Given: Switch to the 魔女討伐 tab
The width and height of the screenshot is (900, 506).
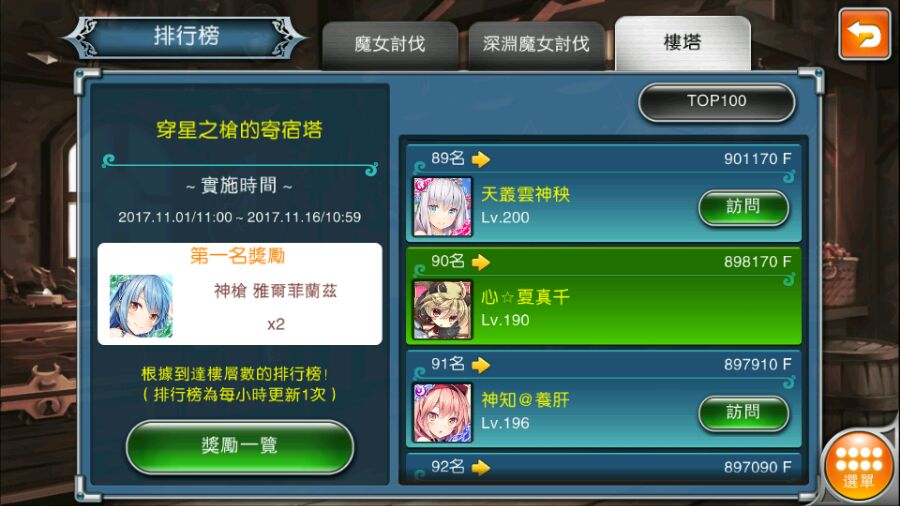Looking at the screenshot, I should [x=390, y=46].
